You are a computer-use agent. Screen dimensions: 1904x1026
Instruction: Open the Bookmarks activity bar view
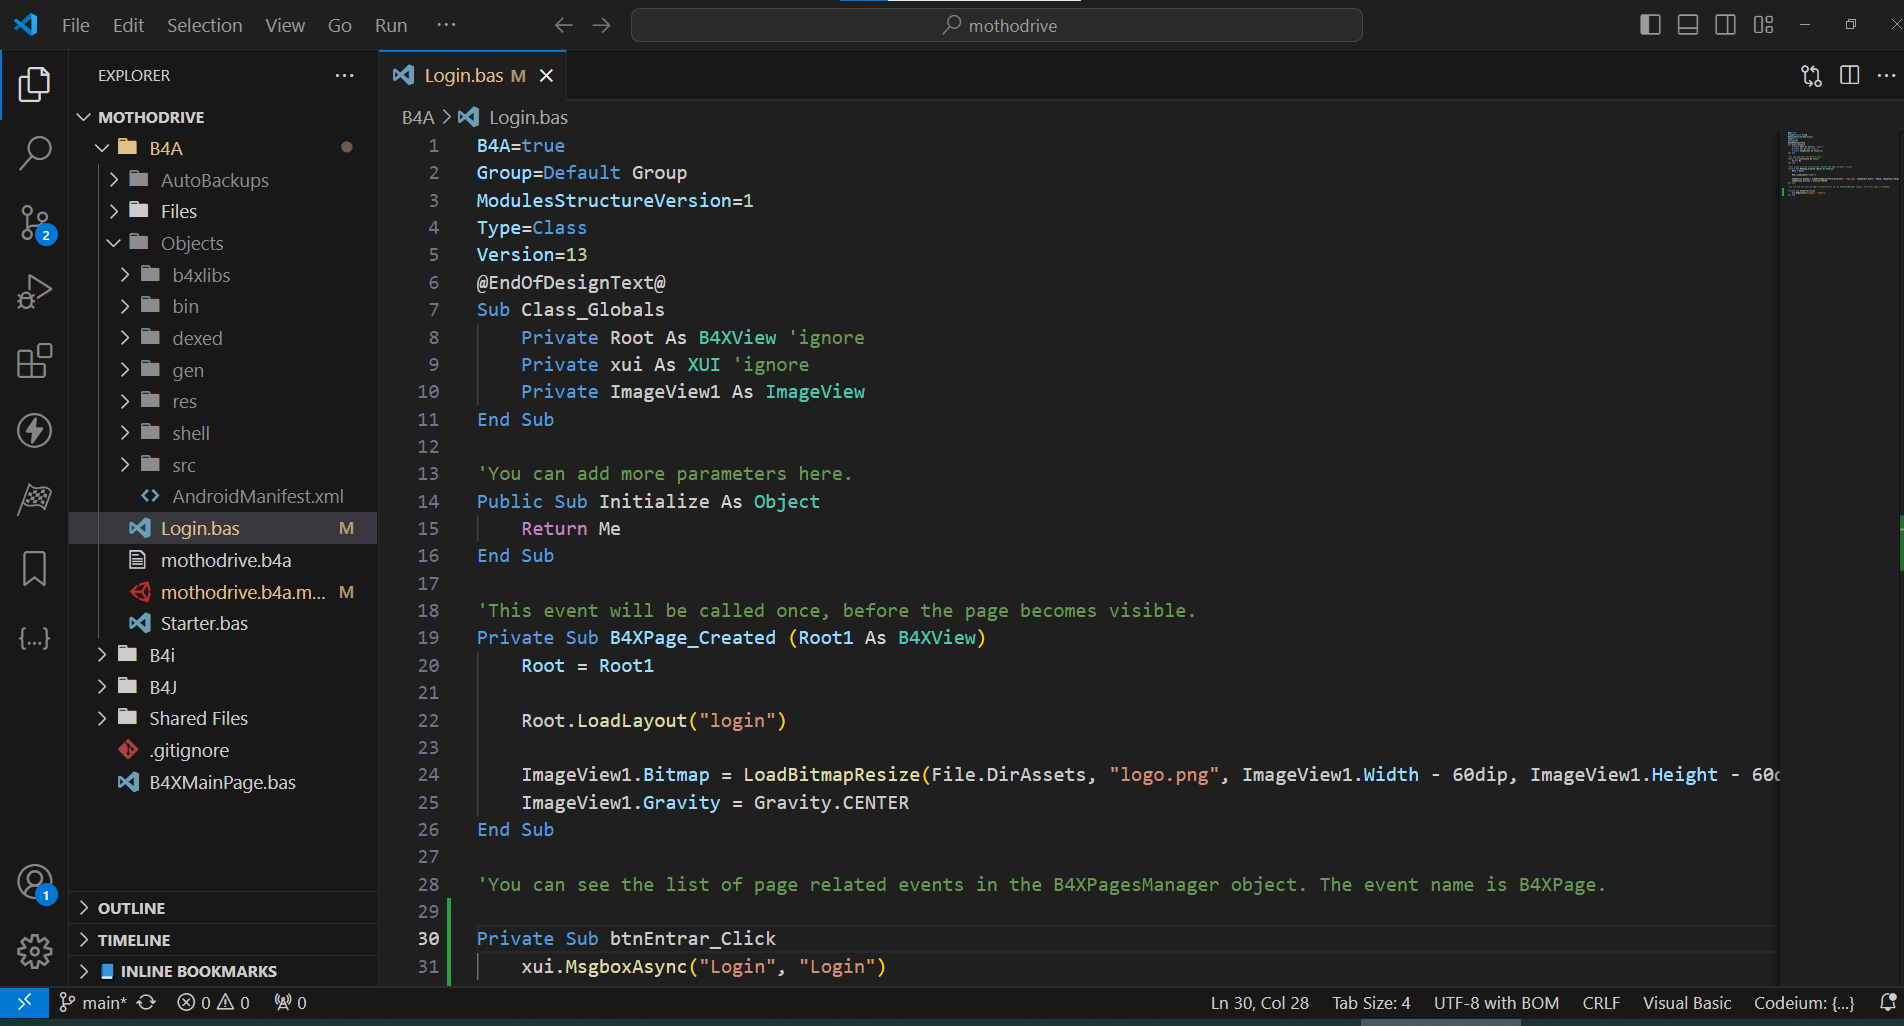(34, 569)
